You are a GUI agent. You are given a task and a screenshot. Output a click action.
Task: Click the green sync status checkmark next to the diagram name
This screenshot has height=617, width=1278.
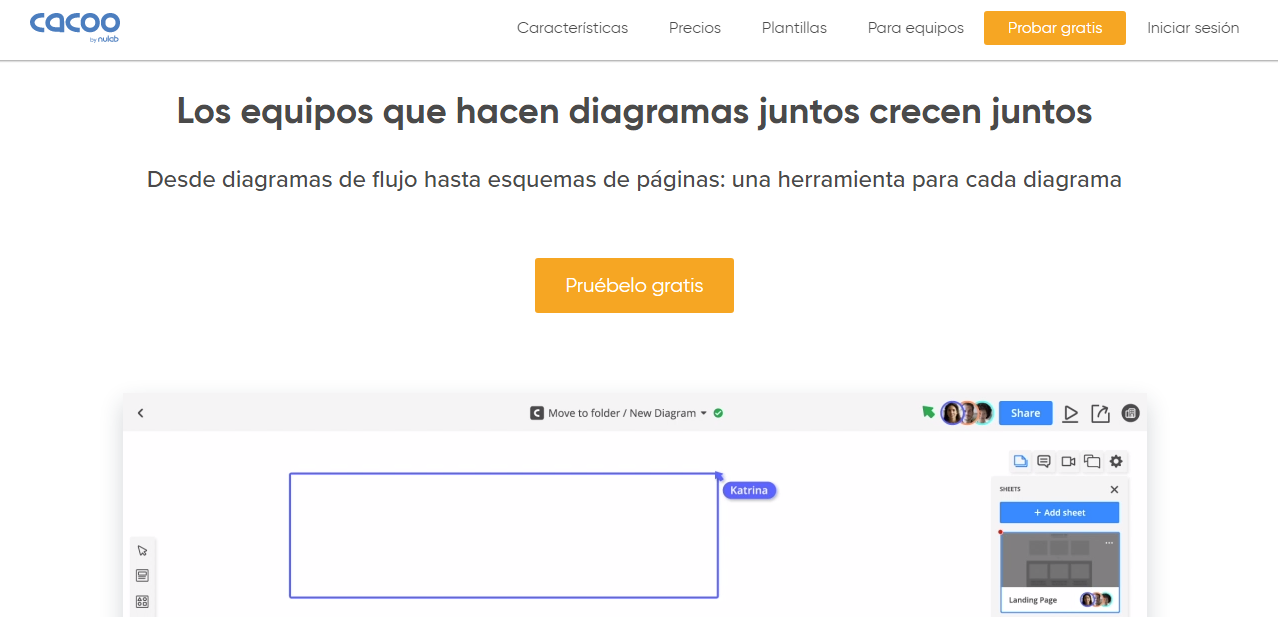coord(717,413)
